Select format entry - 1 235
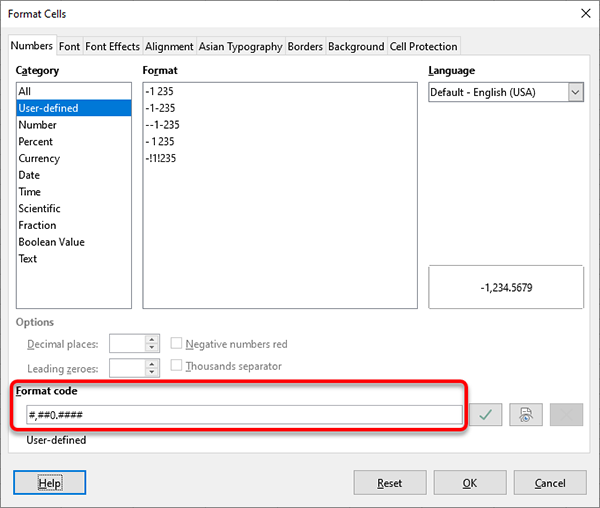 (x=280, y=142)
